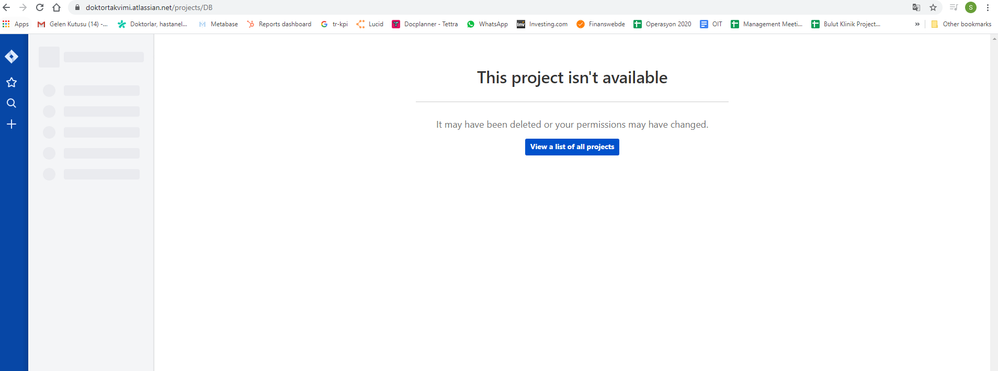
Task: Open the Apps bookmarks shortcut
Action: click(16, 24)
